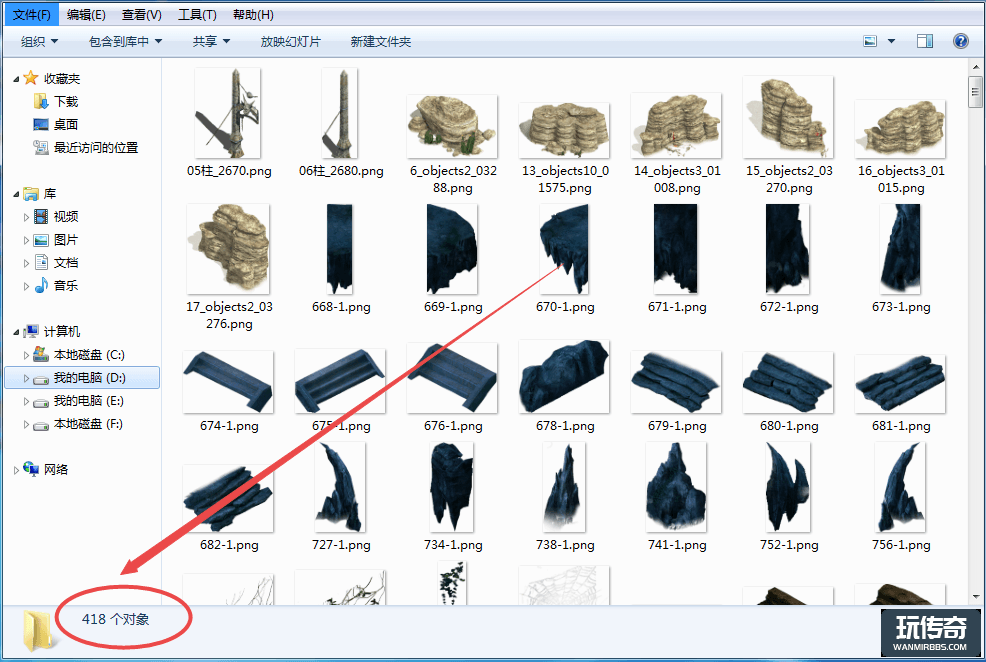Viewport: 986px width, 662px height.
Task: Select the 674-1.png thumbnail
Action: pyautogui.click(x=229, y=382)
